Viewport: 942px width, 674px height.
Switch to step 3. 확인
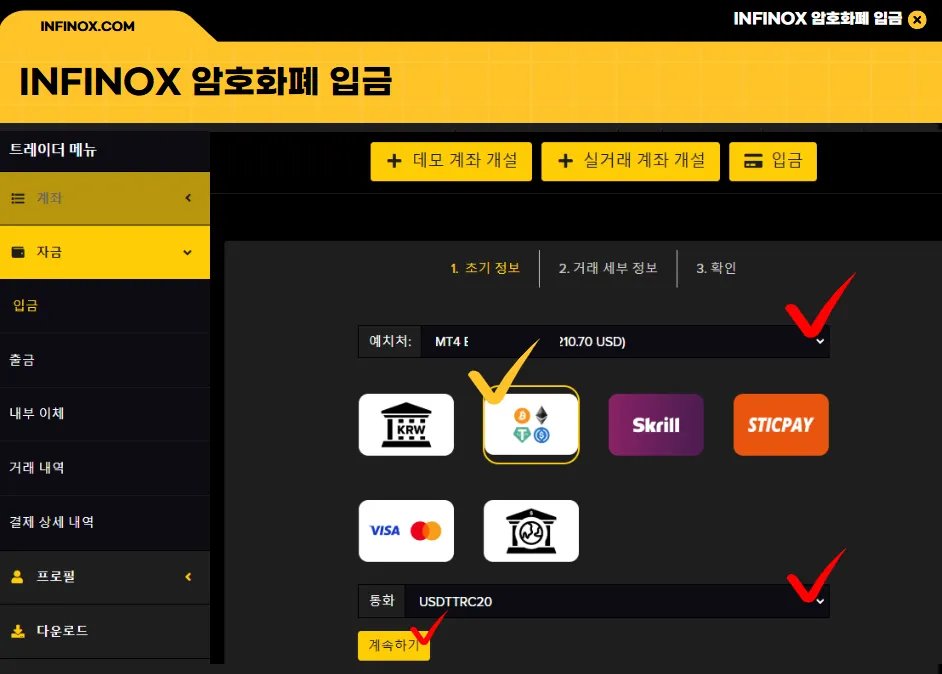tap(716, 268)
